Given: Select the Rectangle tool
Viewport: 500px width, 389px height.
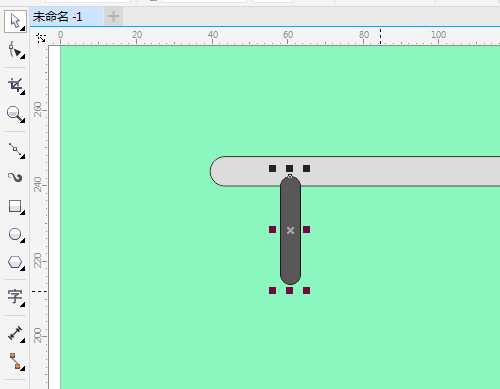Looking at the screenshot, I should tap(15, 207).
